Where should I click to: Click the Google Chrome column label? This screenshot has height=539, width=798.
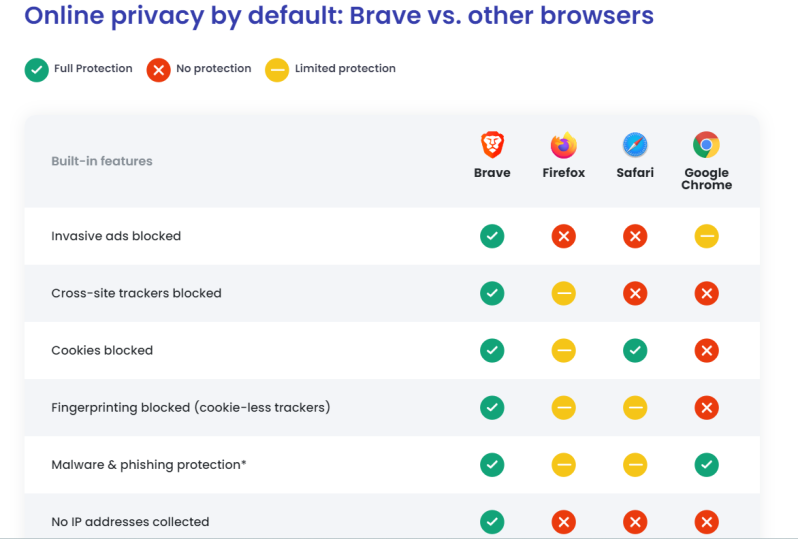[706, 179]
